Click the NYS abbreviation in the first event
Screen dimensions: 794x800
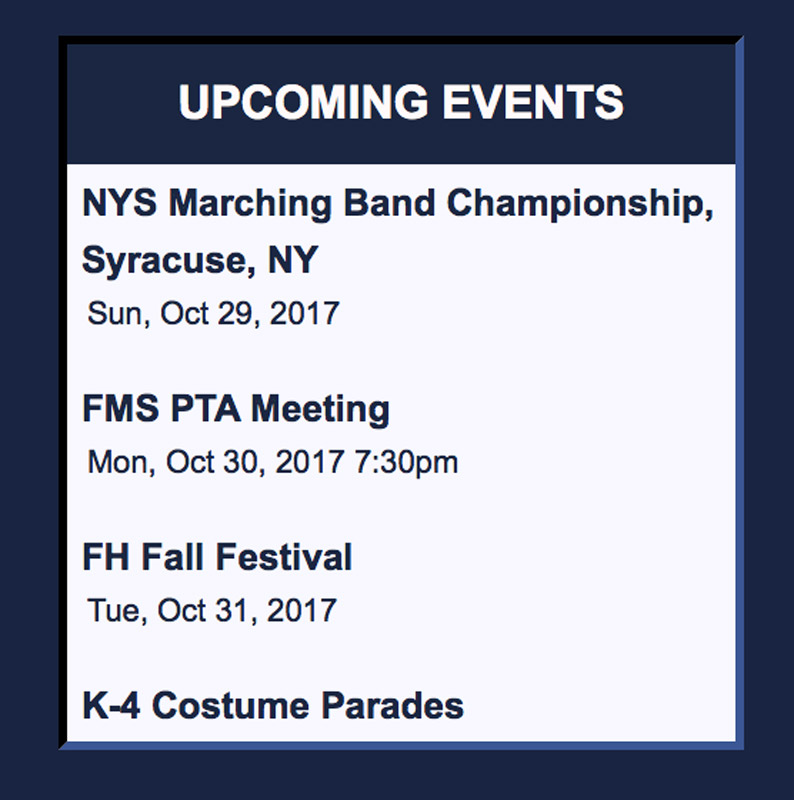coord(119,203)
